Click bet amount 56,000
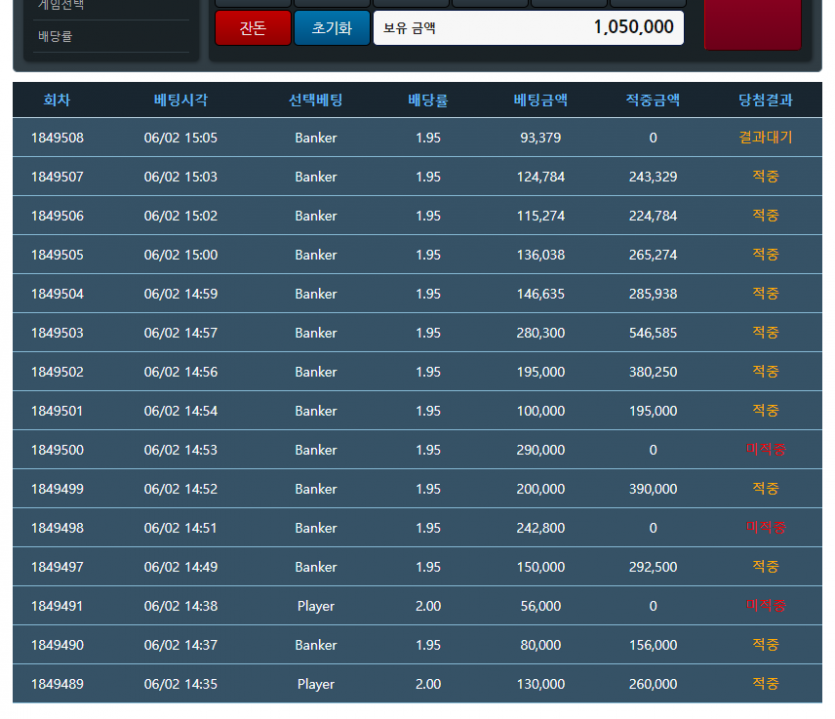The height and width of the screenshot is (719, 835). [541, 606]
